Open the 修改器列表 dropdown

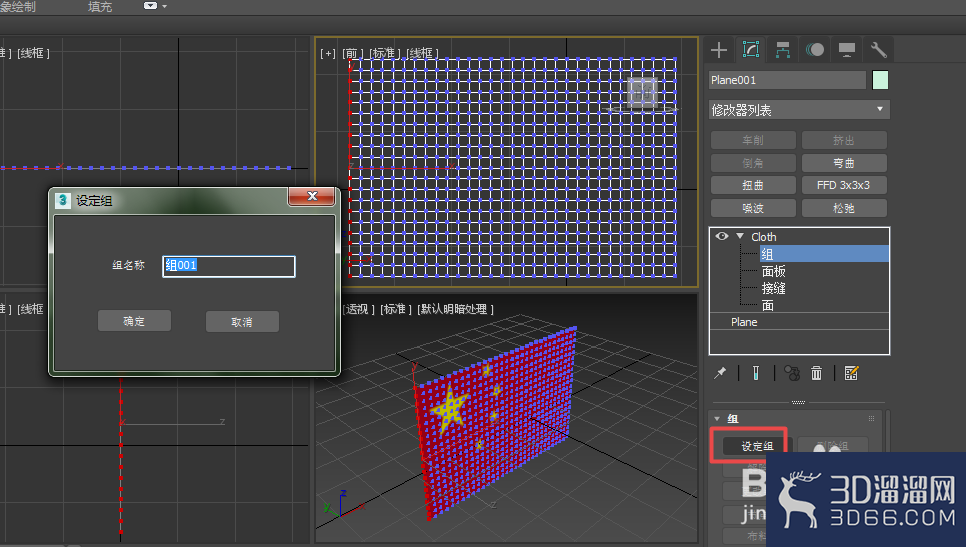[x=799, y=110]
